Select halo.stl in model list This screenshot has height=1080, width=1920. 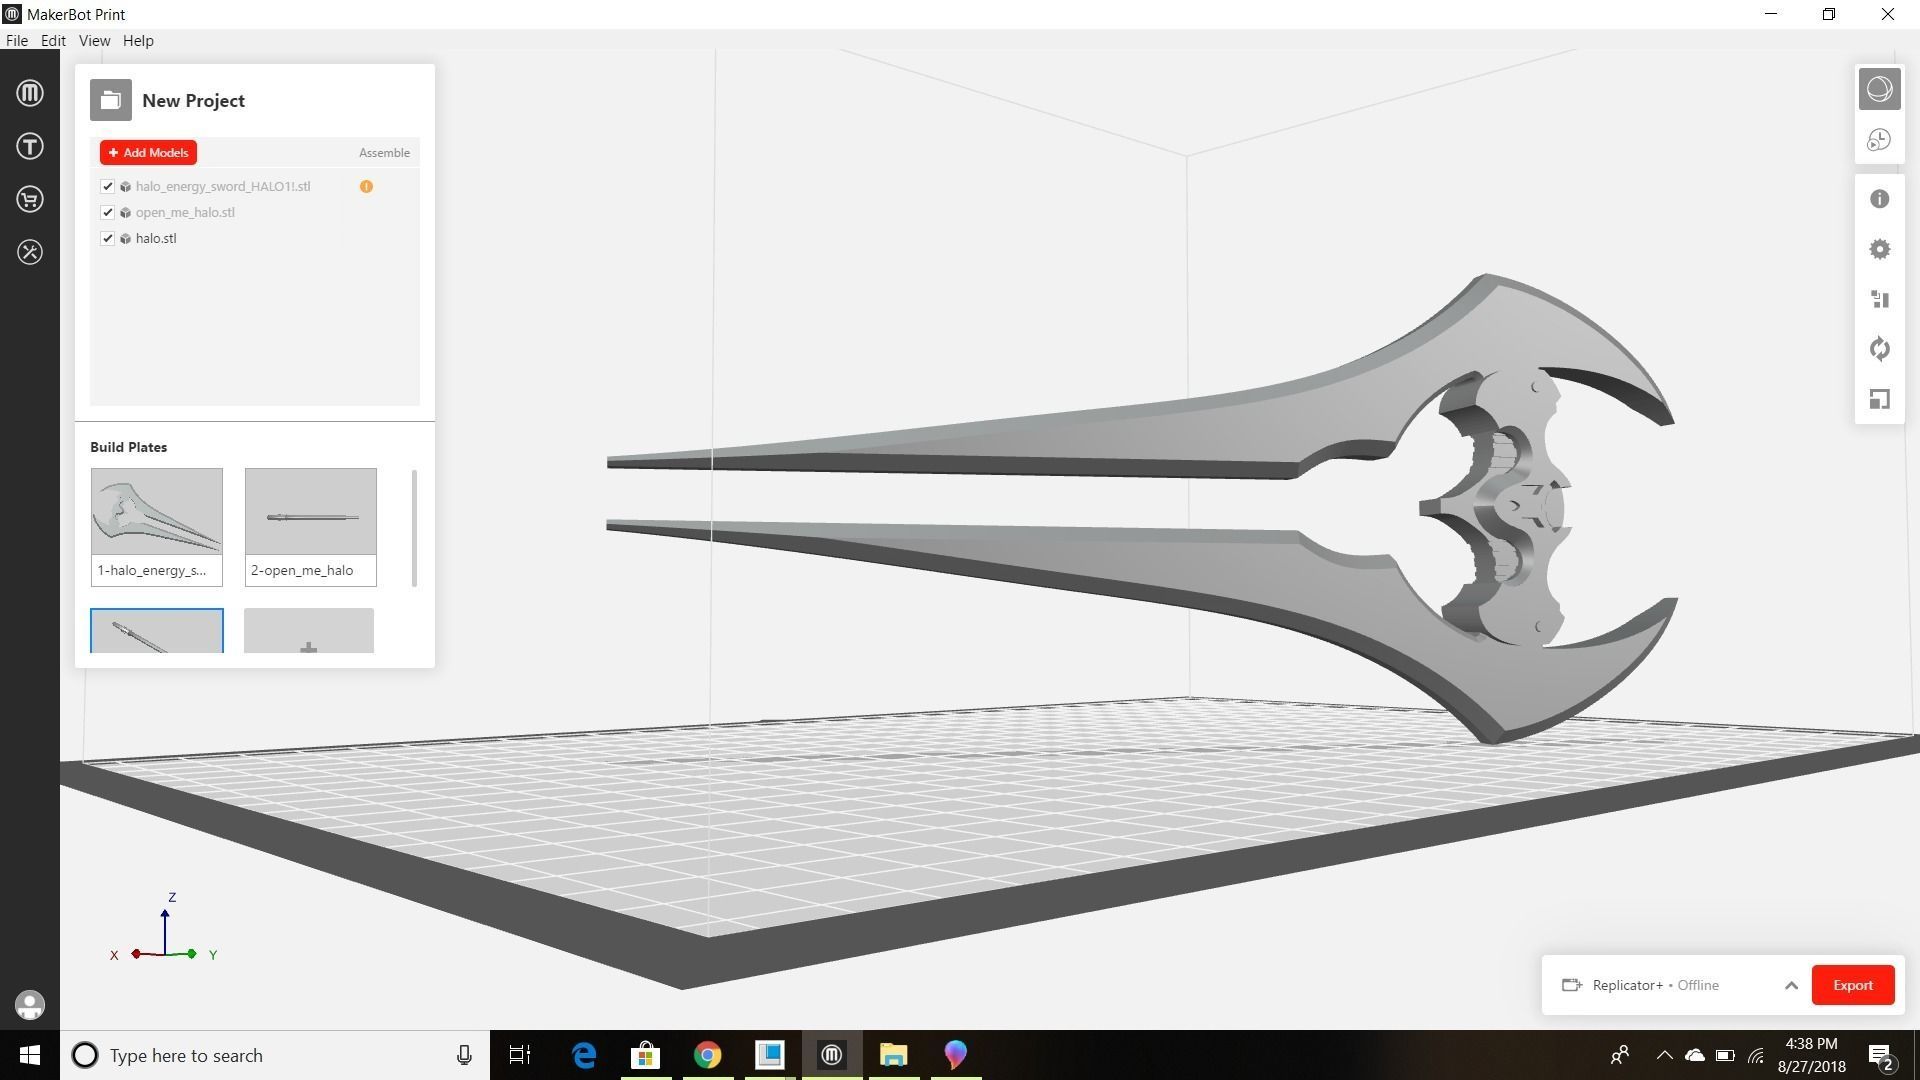156,238
